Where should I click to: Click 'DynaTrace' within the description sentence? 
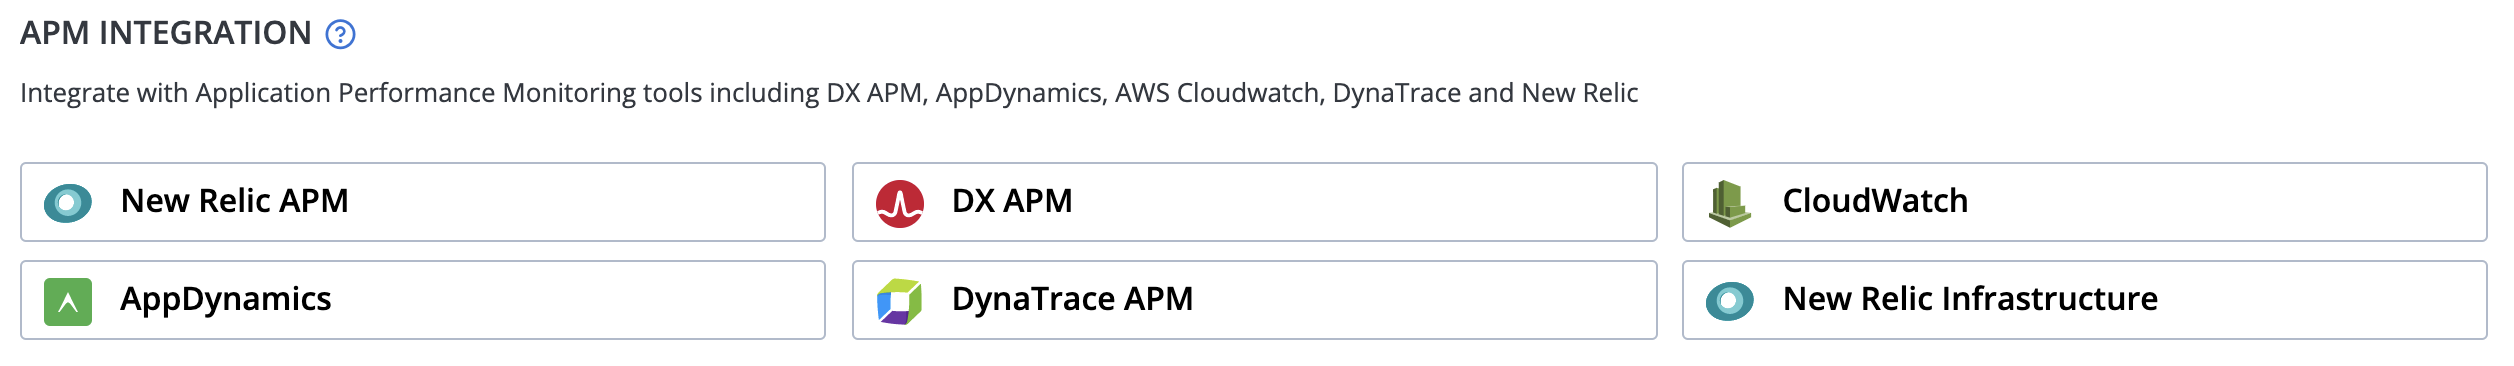click(x=1396, y=93)
